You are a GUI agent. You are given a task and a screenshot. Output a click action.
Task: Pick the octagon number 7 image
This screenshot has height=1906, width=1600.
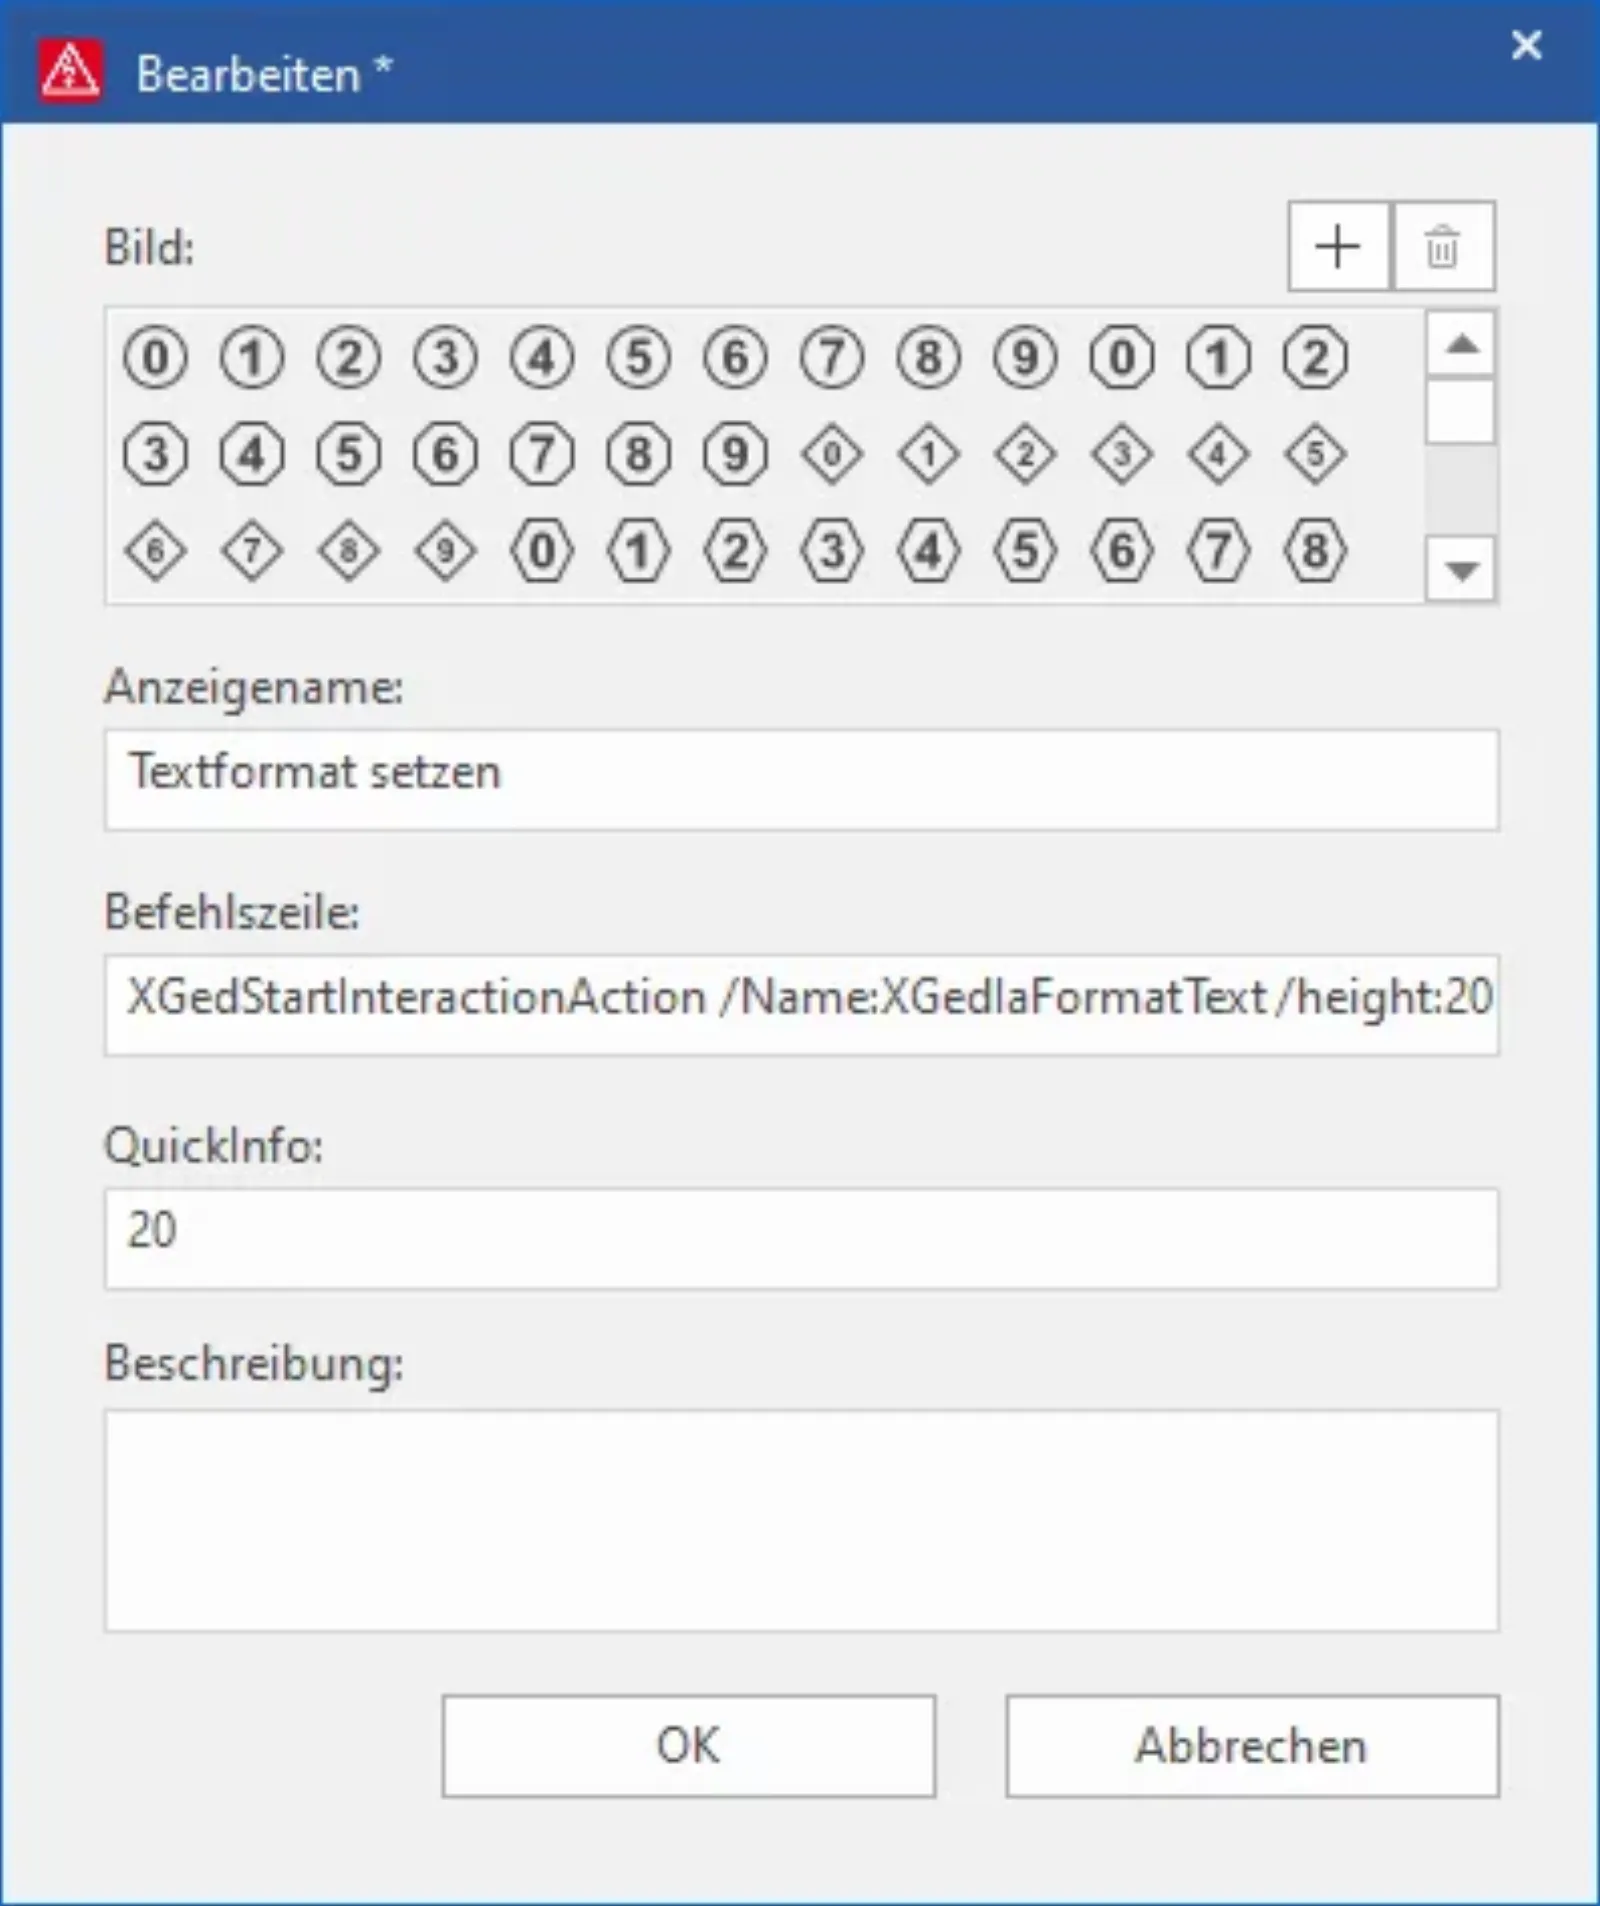(542, 454)
